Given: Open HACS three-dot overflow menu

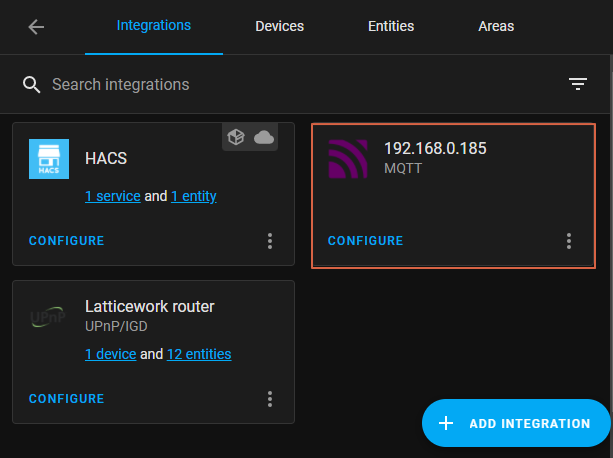Looking at the screenshot, I should 270,241.
